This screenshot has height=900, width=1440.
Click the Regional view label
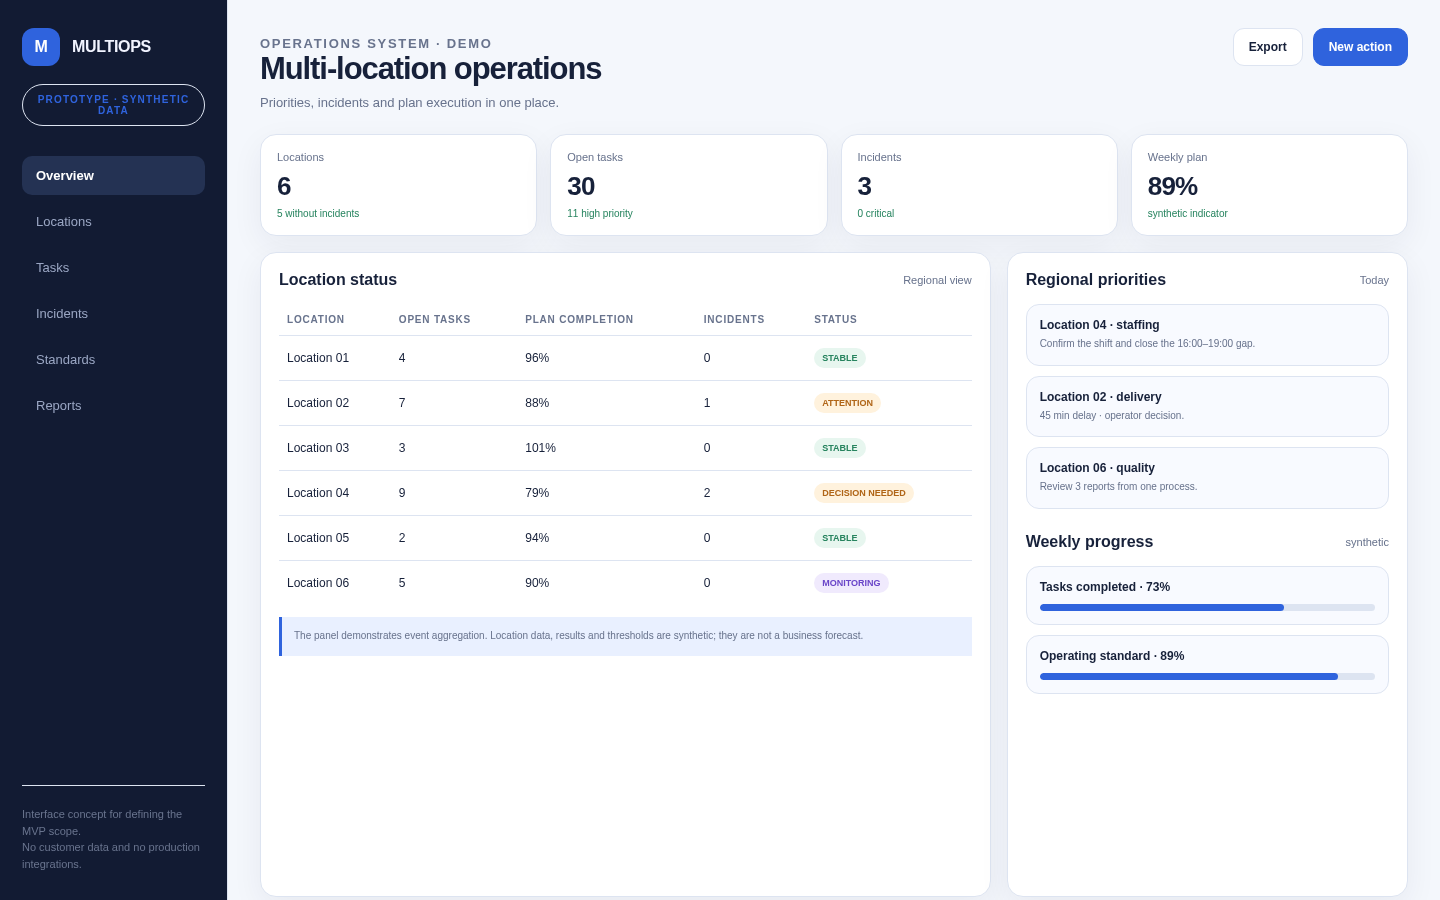coord(937,280)
